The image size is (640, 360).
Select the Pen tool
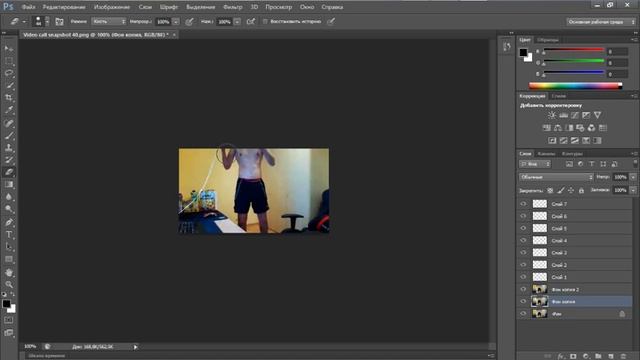point(9,222)
